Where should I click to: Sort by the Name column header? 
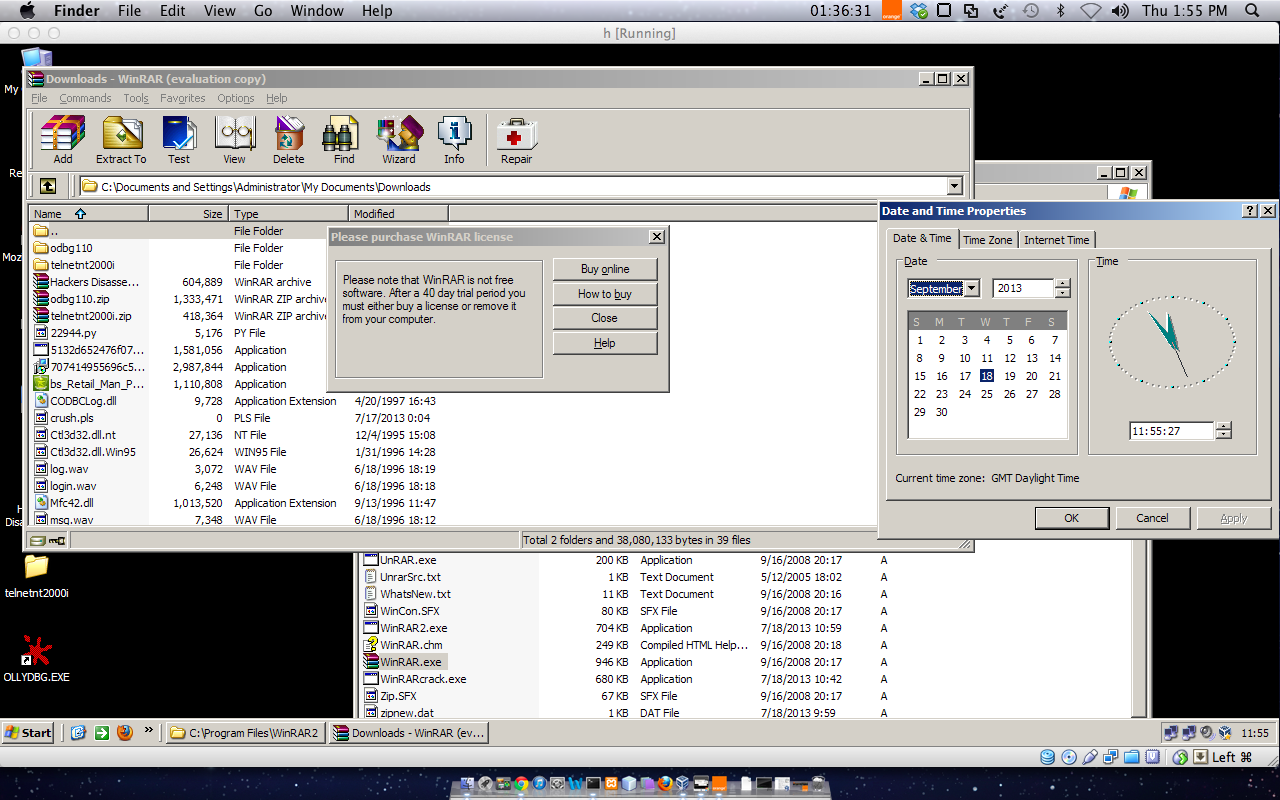[89, 214]
